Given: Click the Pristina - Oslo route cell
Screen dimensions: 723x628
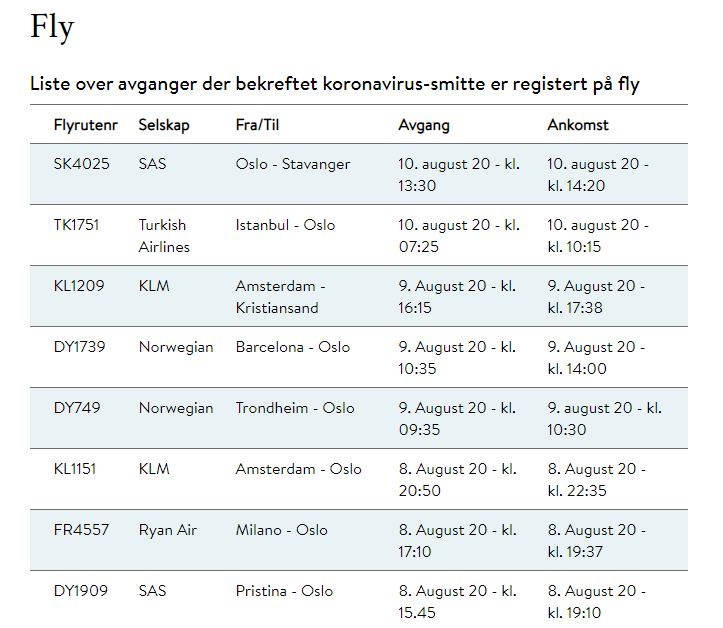Looking at the screenshot, I should pyautogui.click(x=284, y=591).
